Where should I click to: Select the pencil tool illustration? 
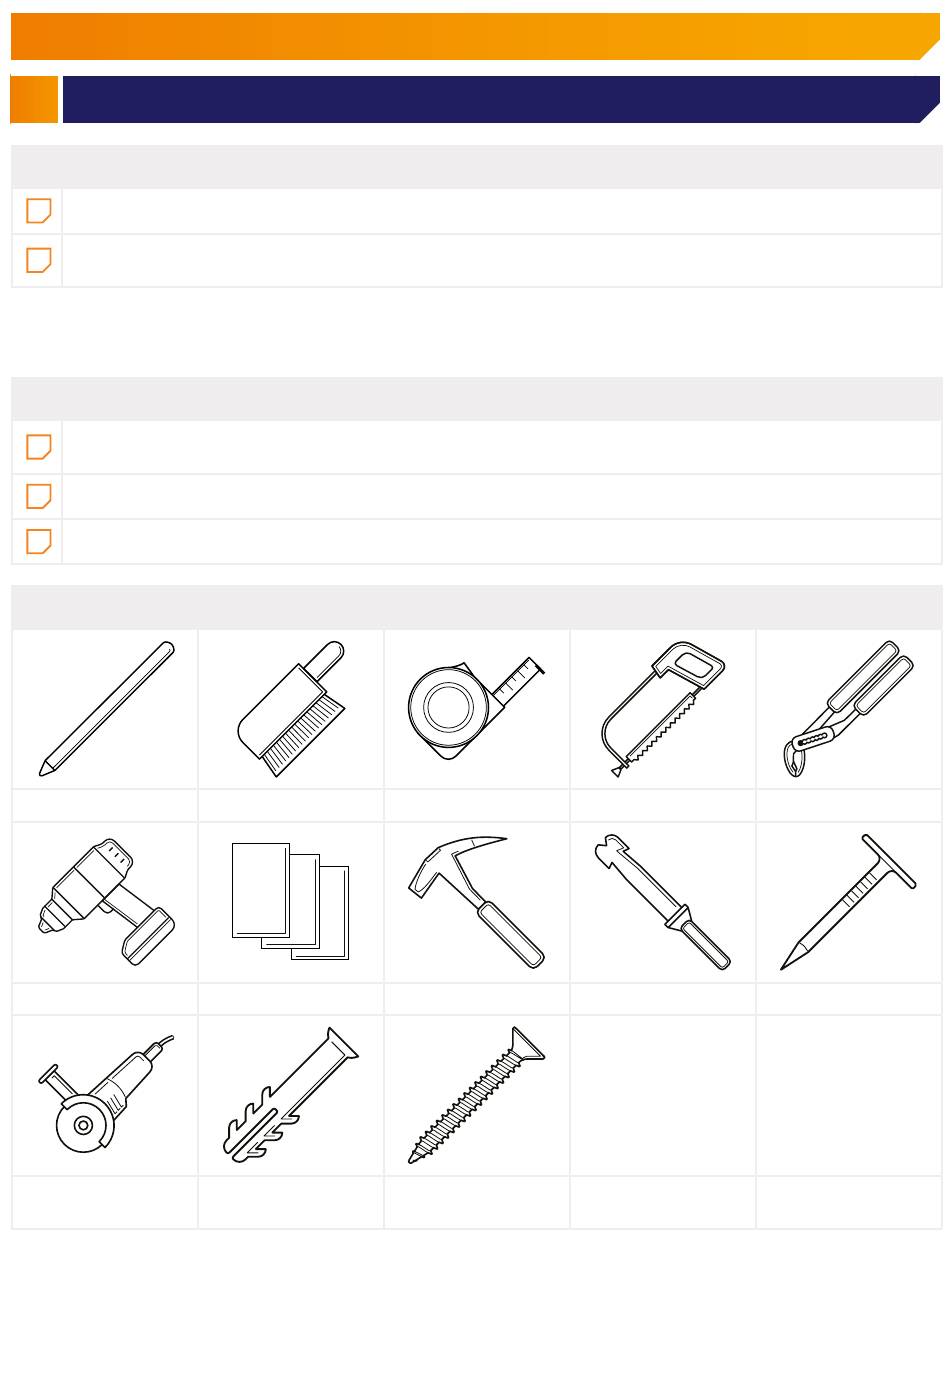coord(106,709)
